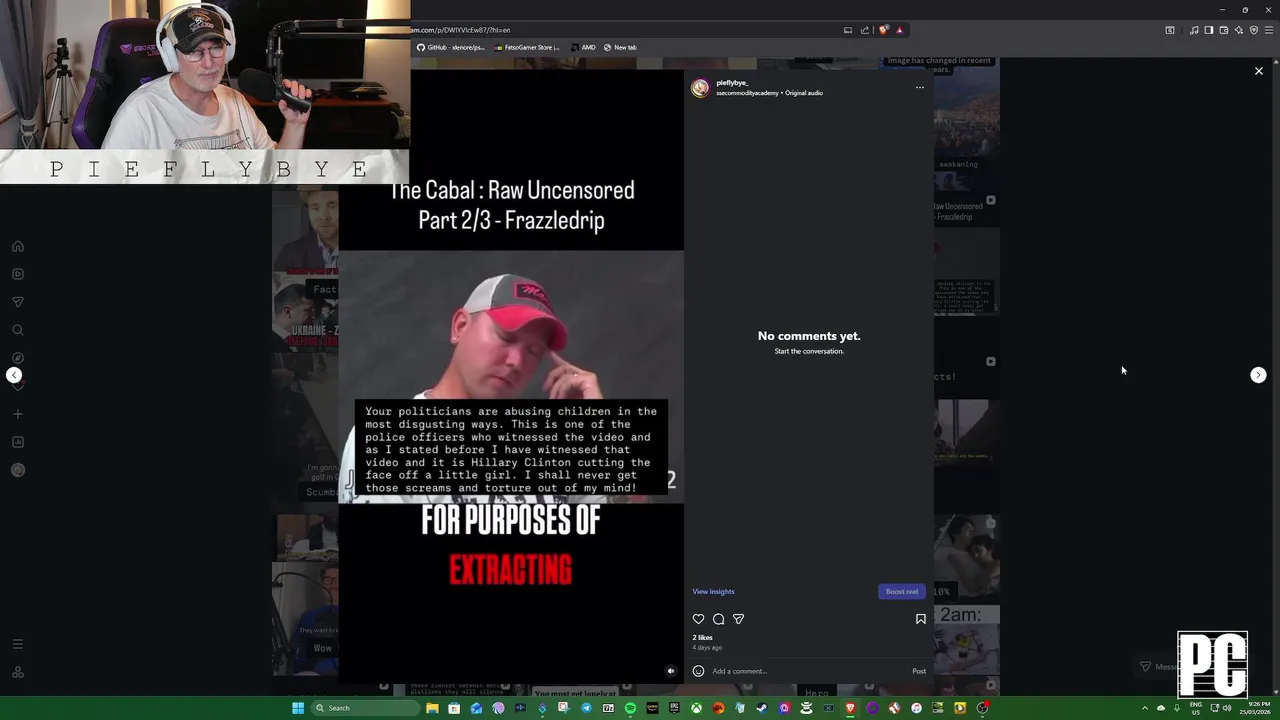
Task: Open the ENG US language switcher
Action: (1196, 708)
